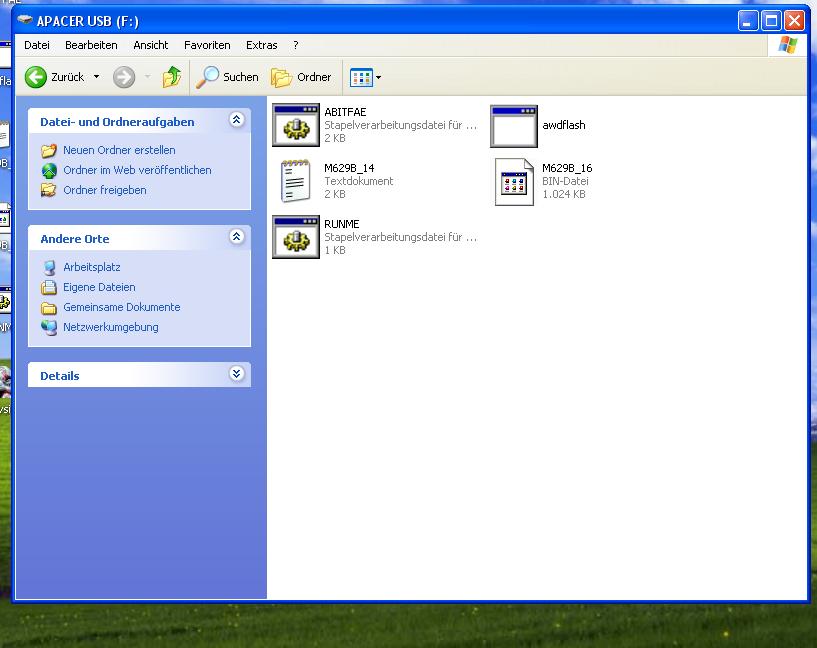Screen dimensions: 817x648
Task: Click the shared folder icon beside Ordner freigeben
Action: (x=49, y=190)
